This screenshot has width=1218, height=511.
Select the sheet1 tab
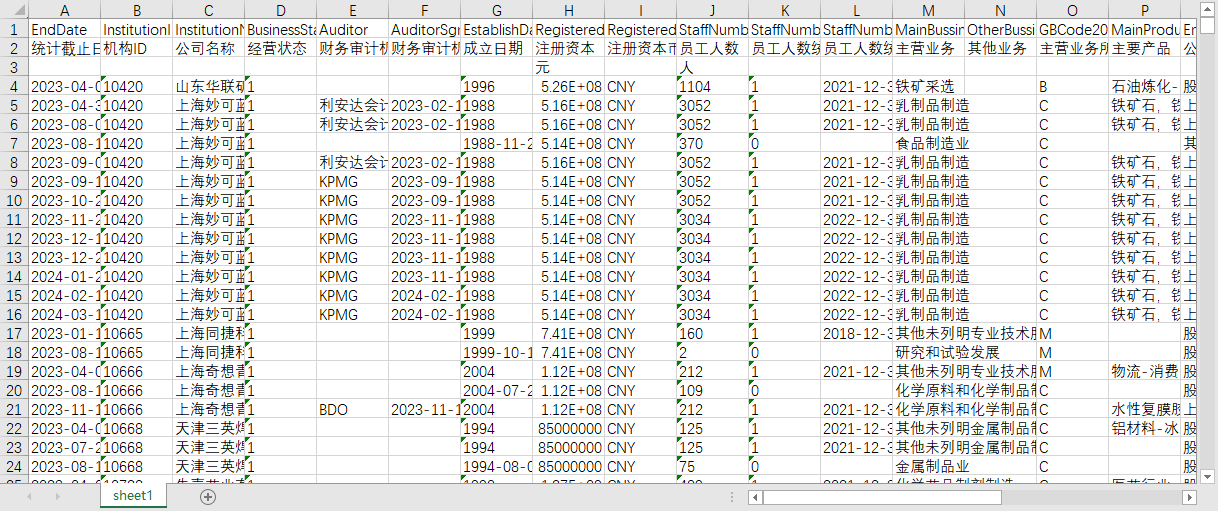(133, 496)
